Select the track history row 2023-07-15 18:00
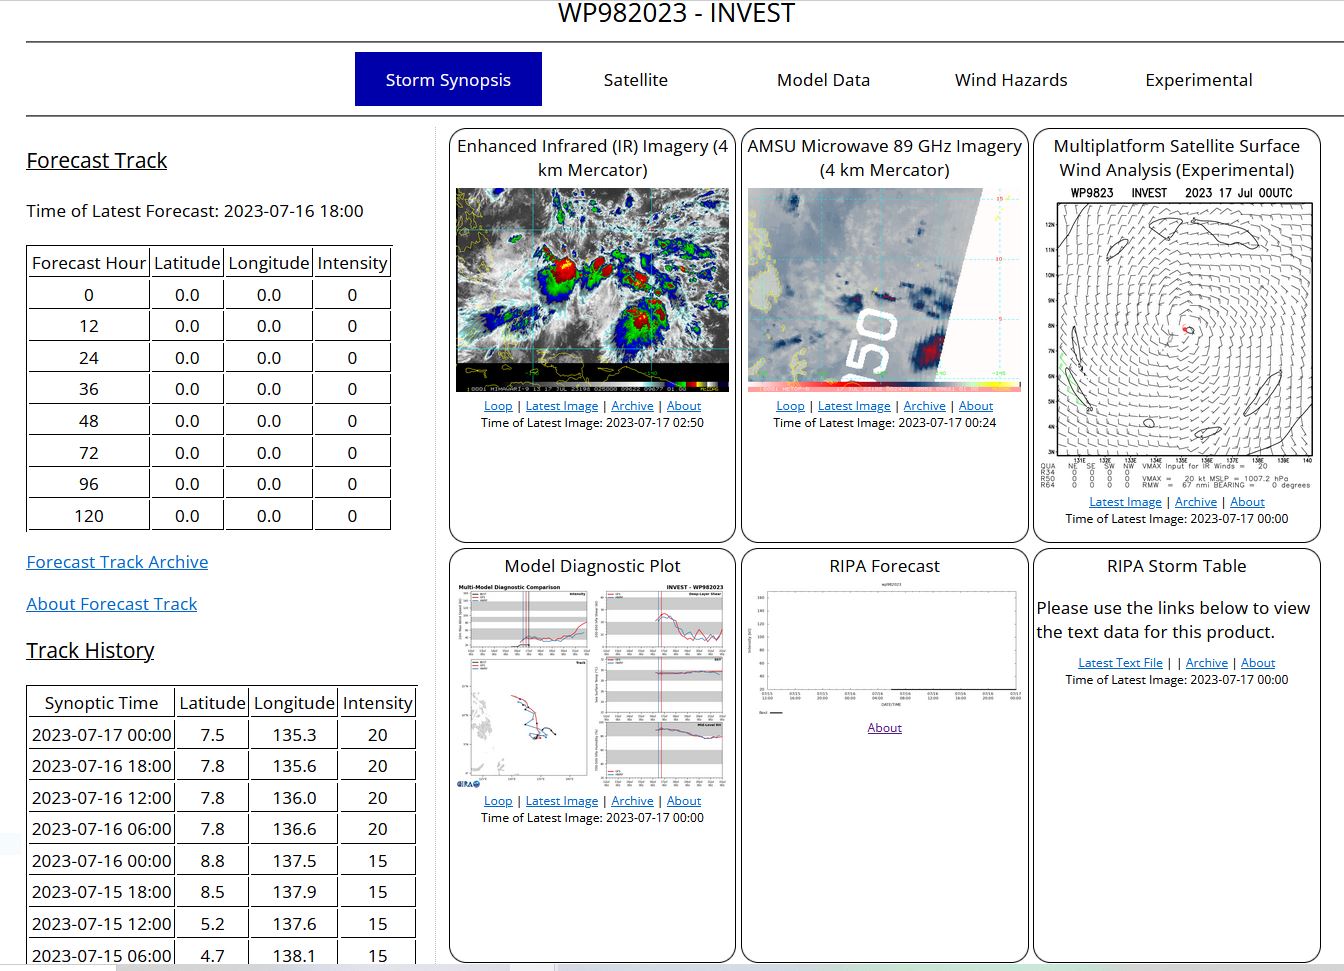Screen dimensions: 1344x971 tap(221, 892)
